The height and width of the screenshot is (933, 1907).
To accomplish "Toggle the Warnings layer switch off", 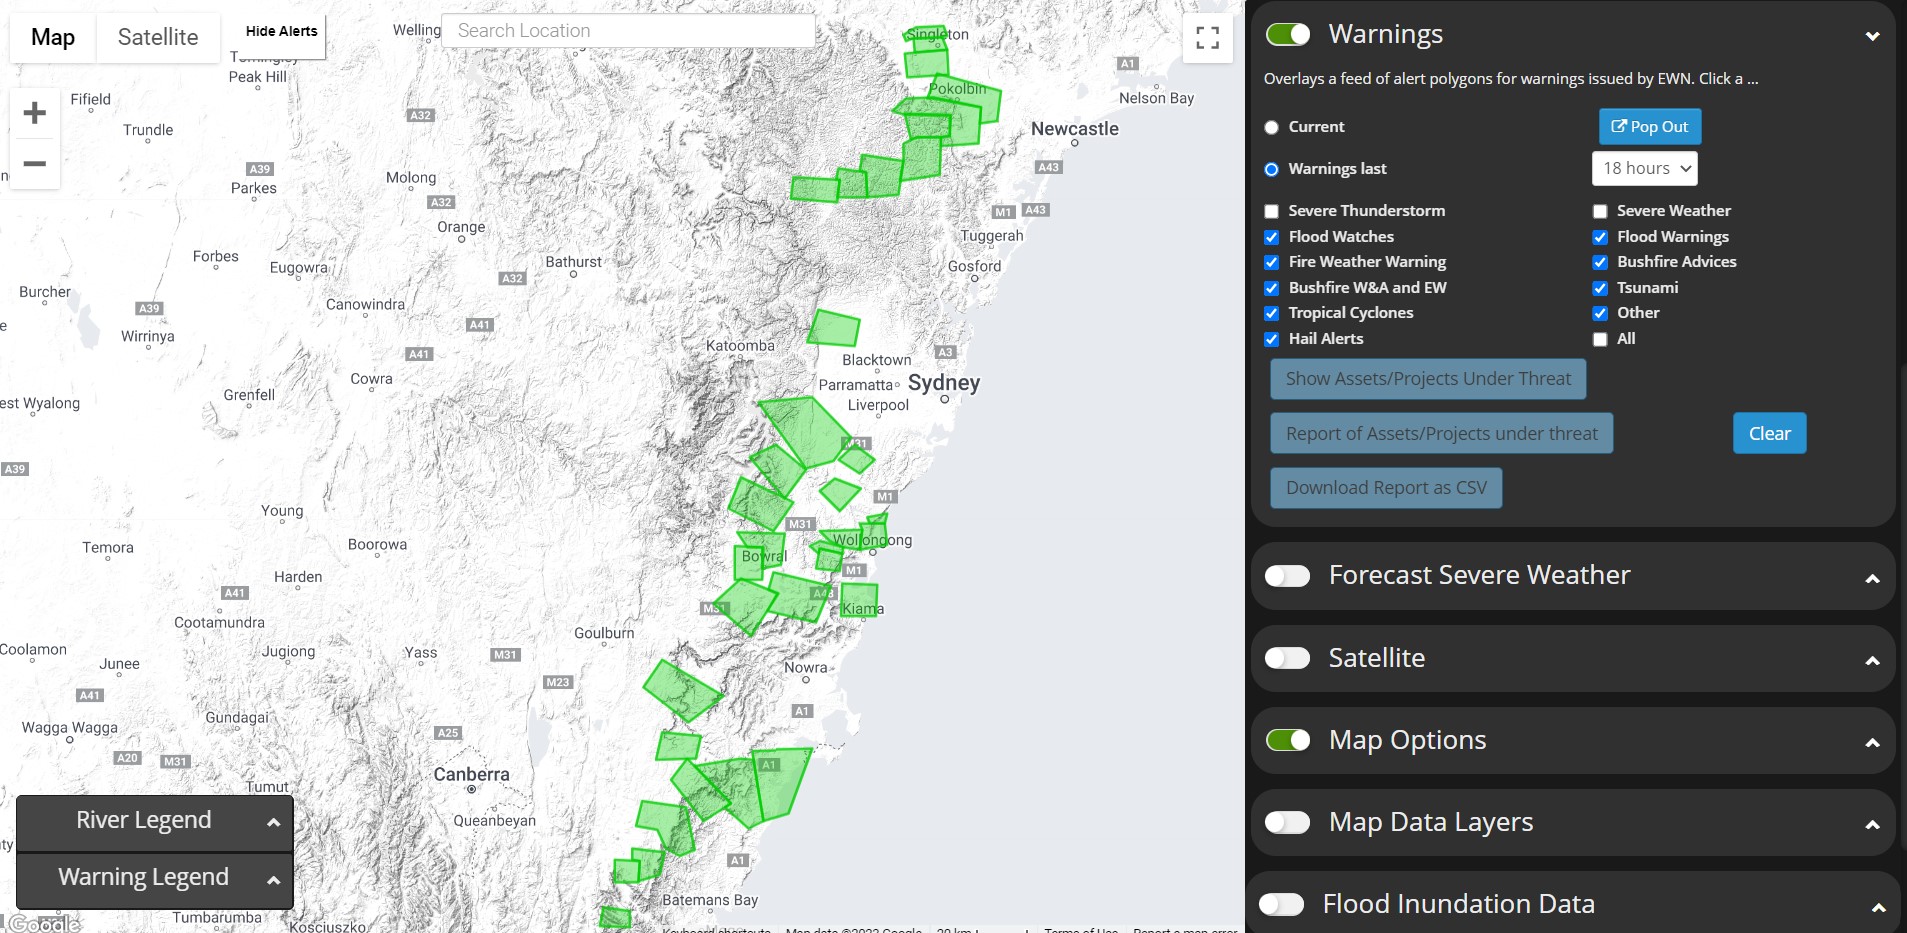I will [x=1287, y=35].
